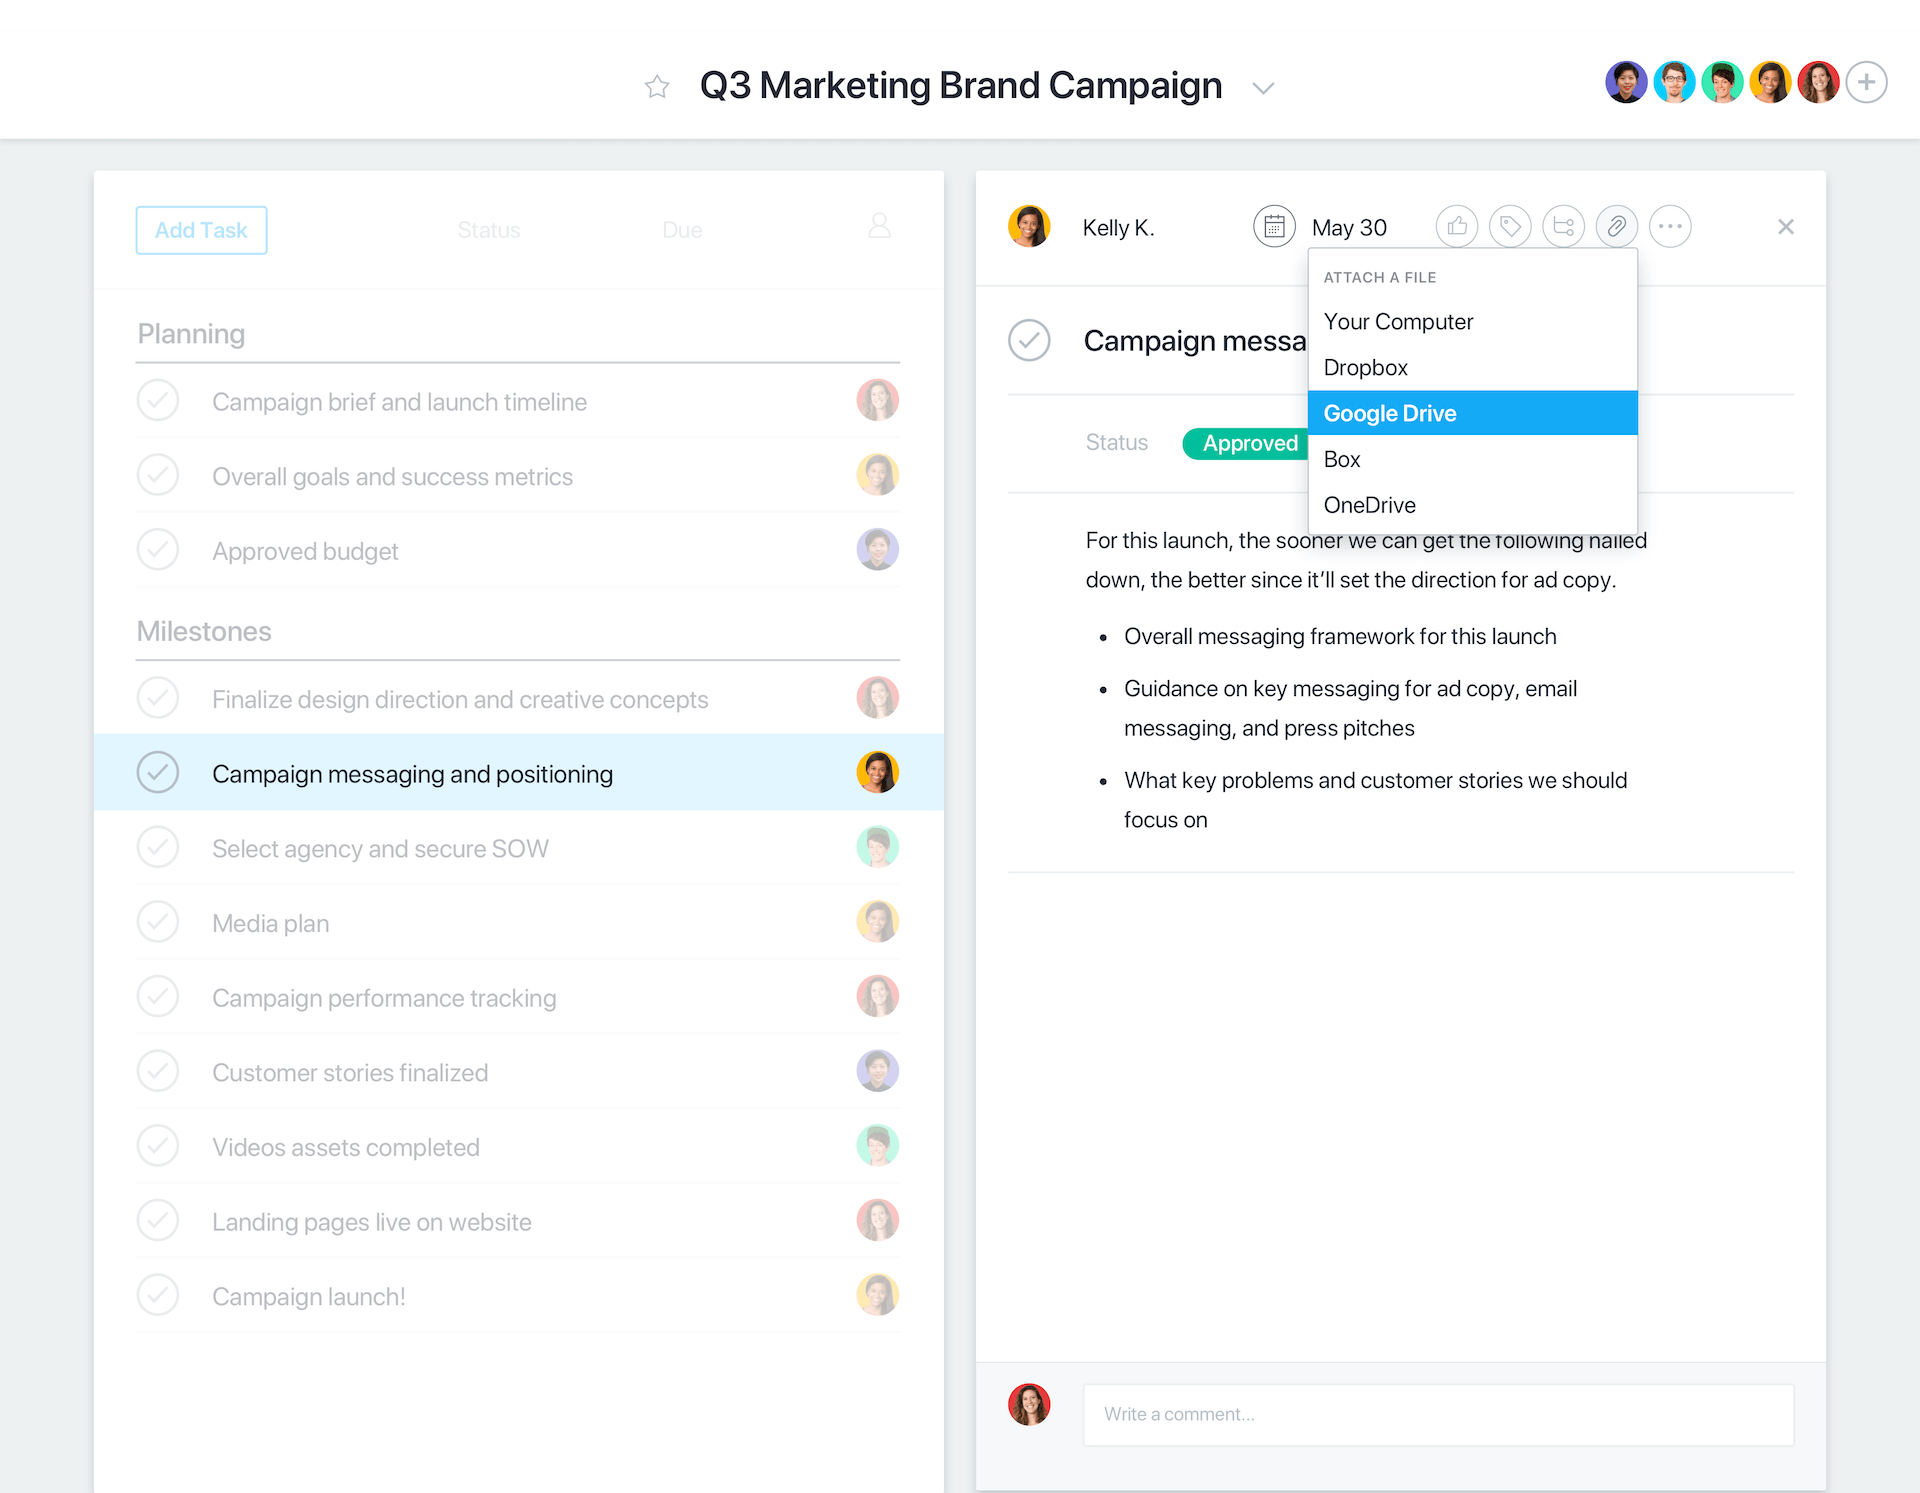Click the Add Task button

[x=201, y=229]
